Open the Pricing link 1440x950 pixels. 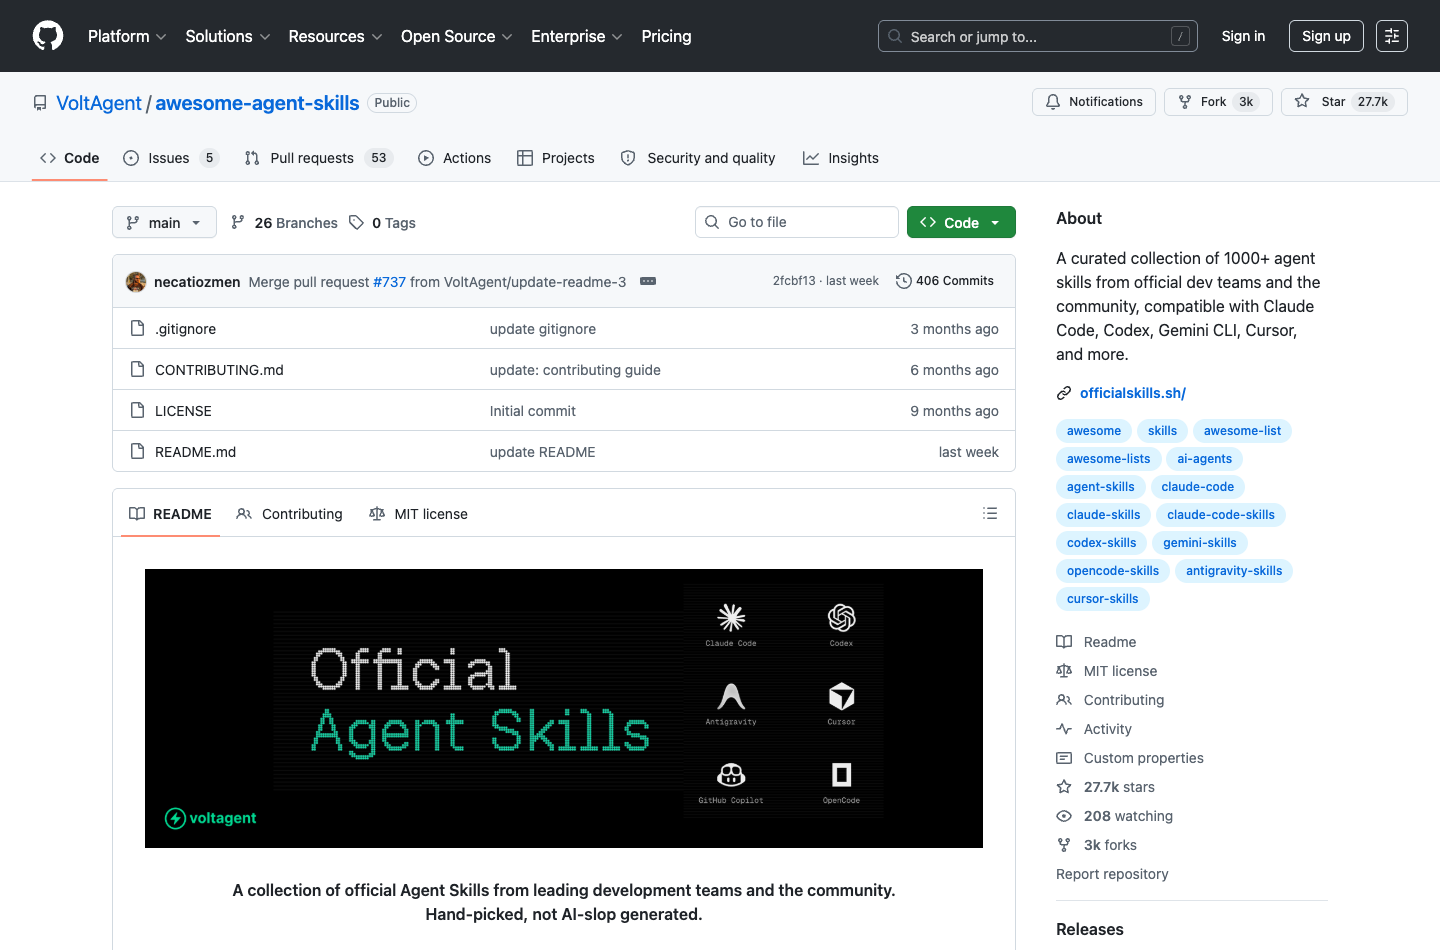(x=666, y=36)
